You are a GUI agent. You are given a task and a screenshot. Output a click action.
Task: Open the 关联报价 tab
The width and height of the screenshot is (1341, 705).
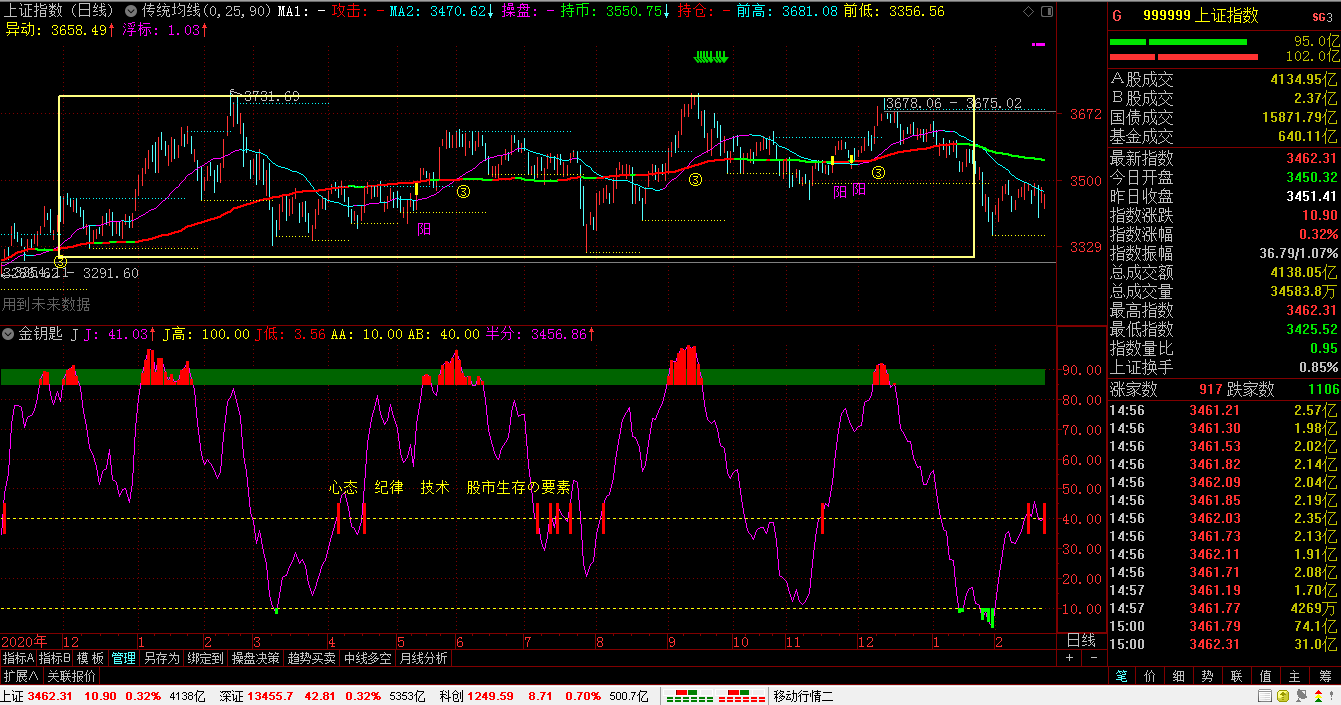click(71, 676)
